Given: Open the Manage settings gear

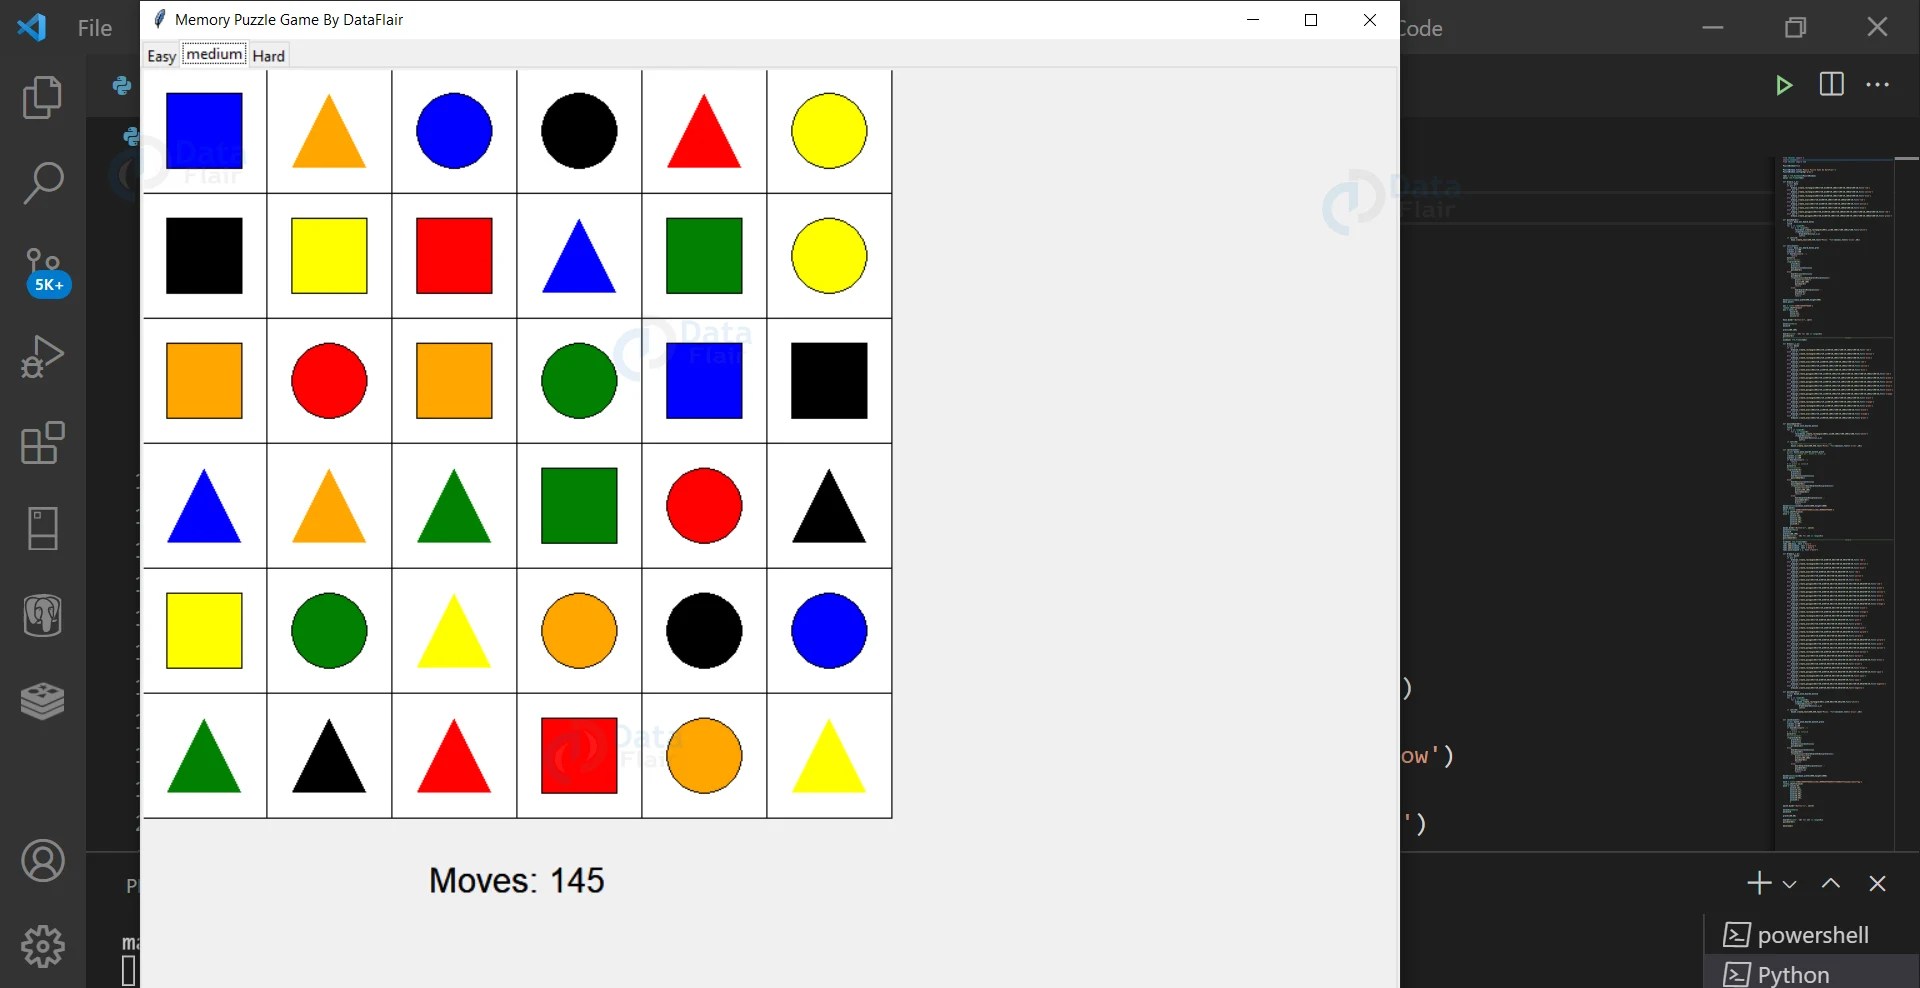Looking at the screenshot, I should (41, 946).
